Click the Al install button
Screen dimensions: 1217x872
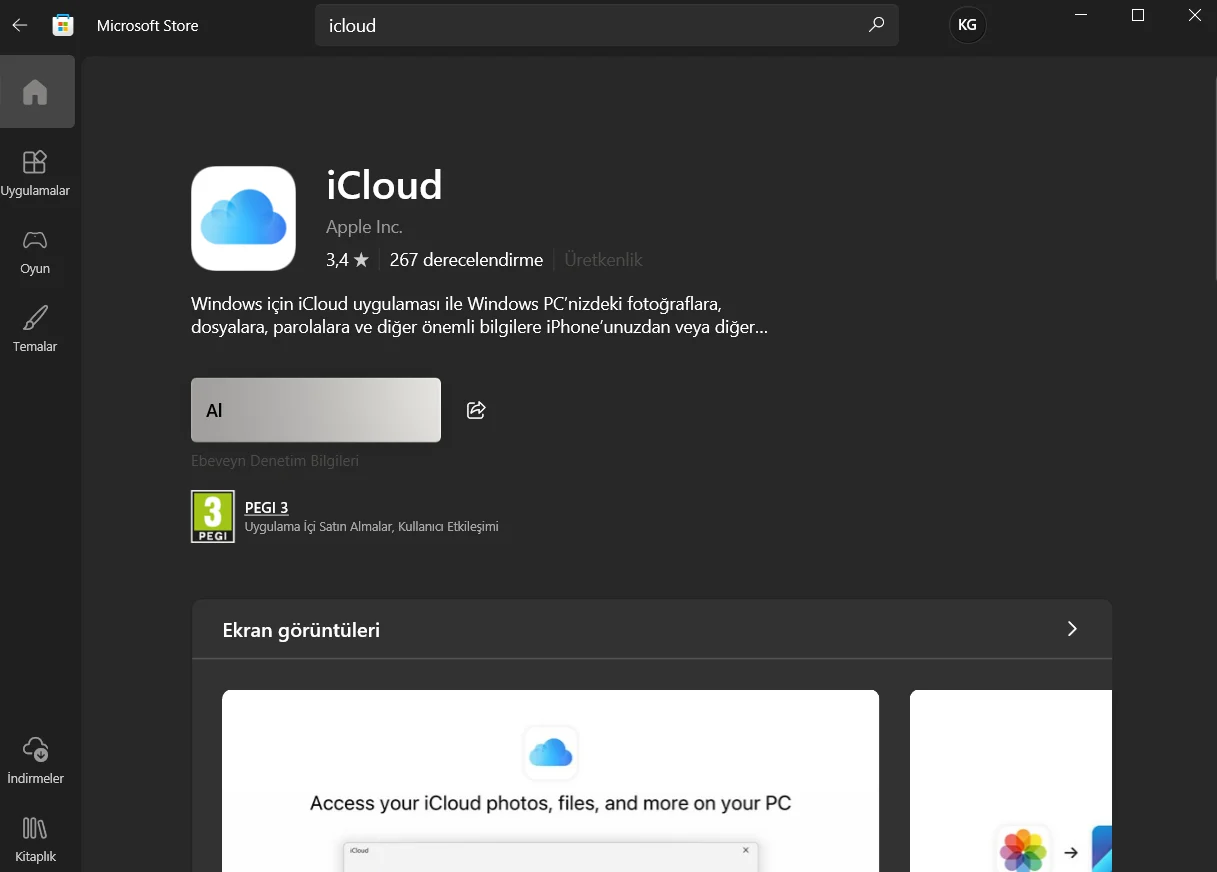click(x=316, y=410)
